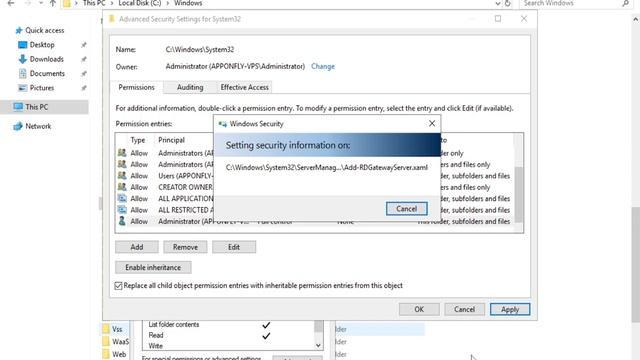Open the address bar history dropdown

tap(498, 3)
